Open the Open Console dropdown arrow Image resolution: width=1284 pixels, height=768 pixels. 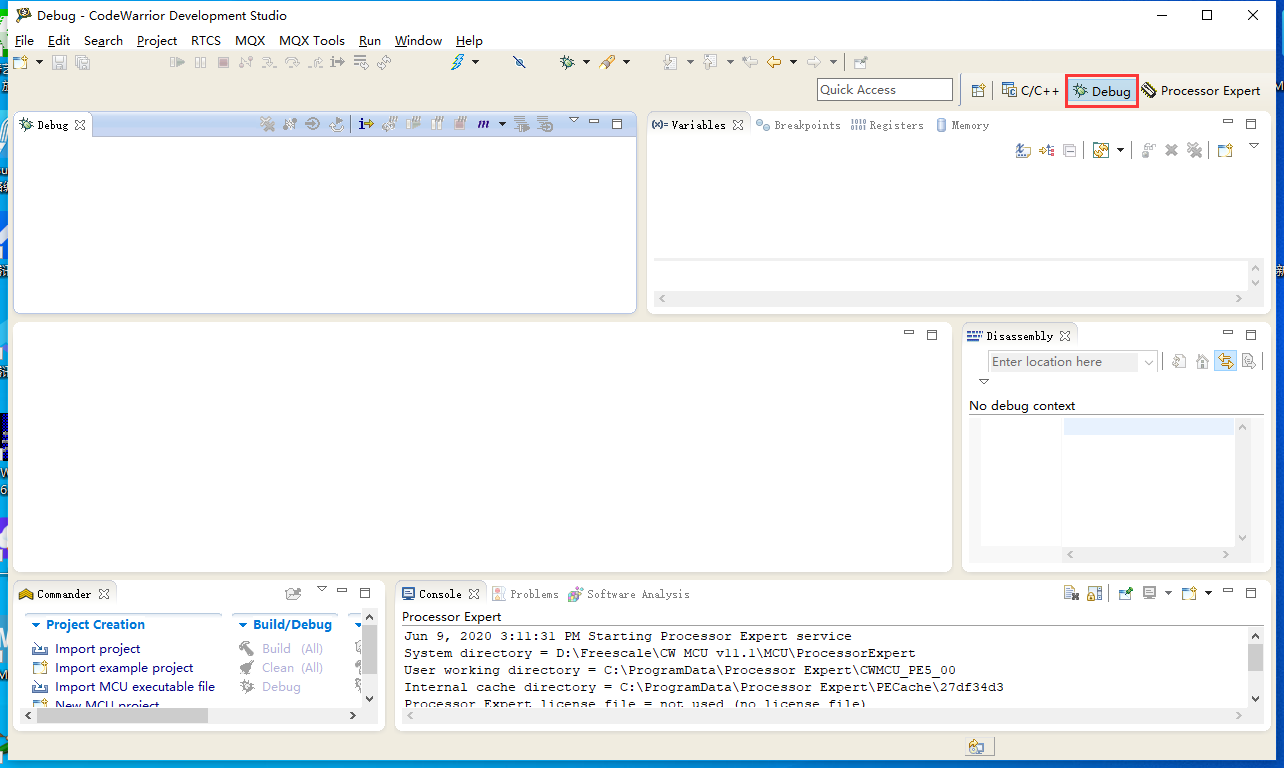[x=1208, y=593]
